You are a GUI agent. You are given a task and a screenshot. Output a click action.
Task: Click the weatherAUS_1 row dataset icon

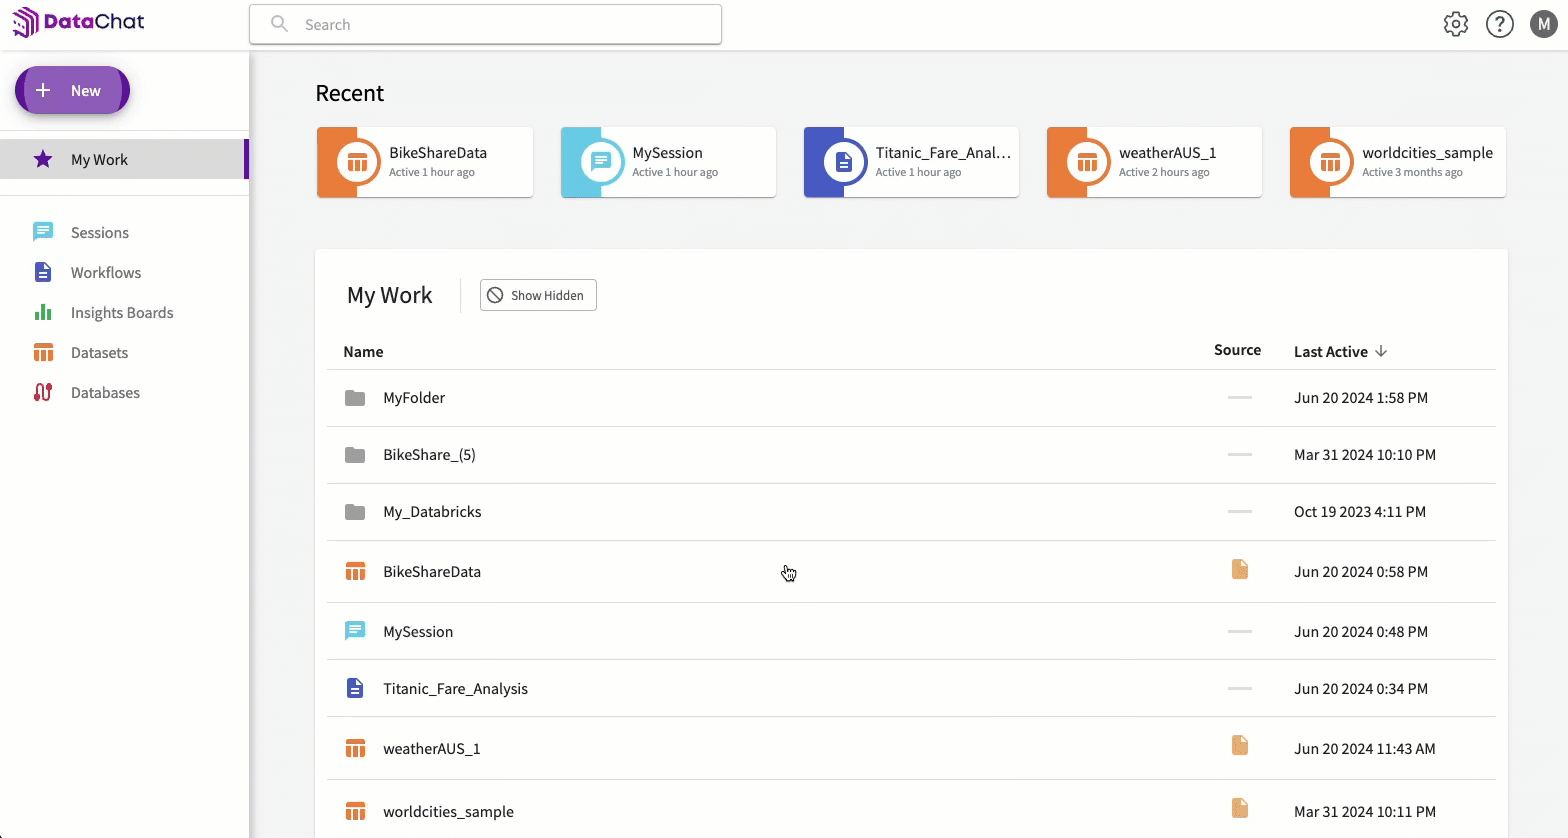click(355, 748)
